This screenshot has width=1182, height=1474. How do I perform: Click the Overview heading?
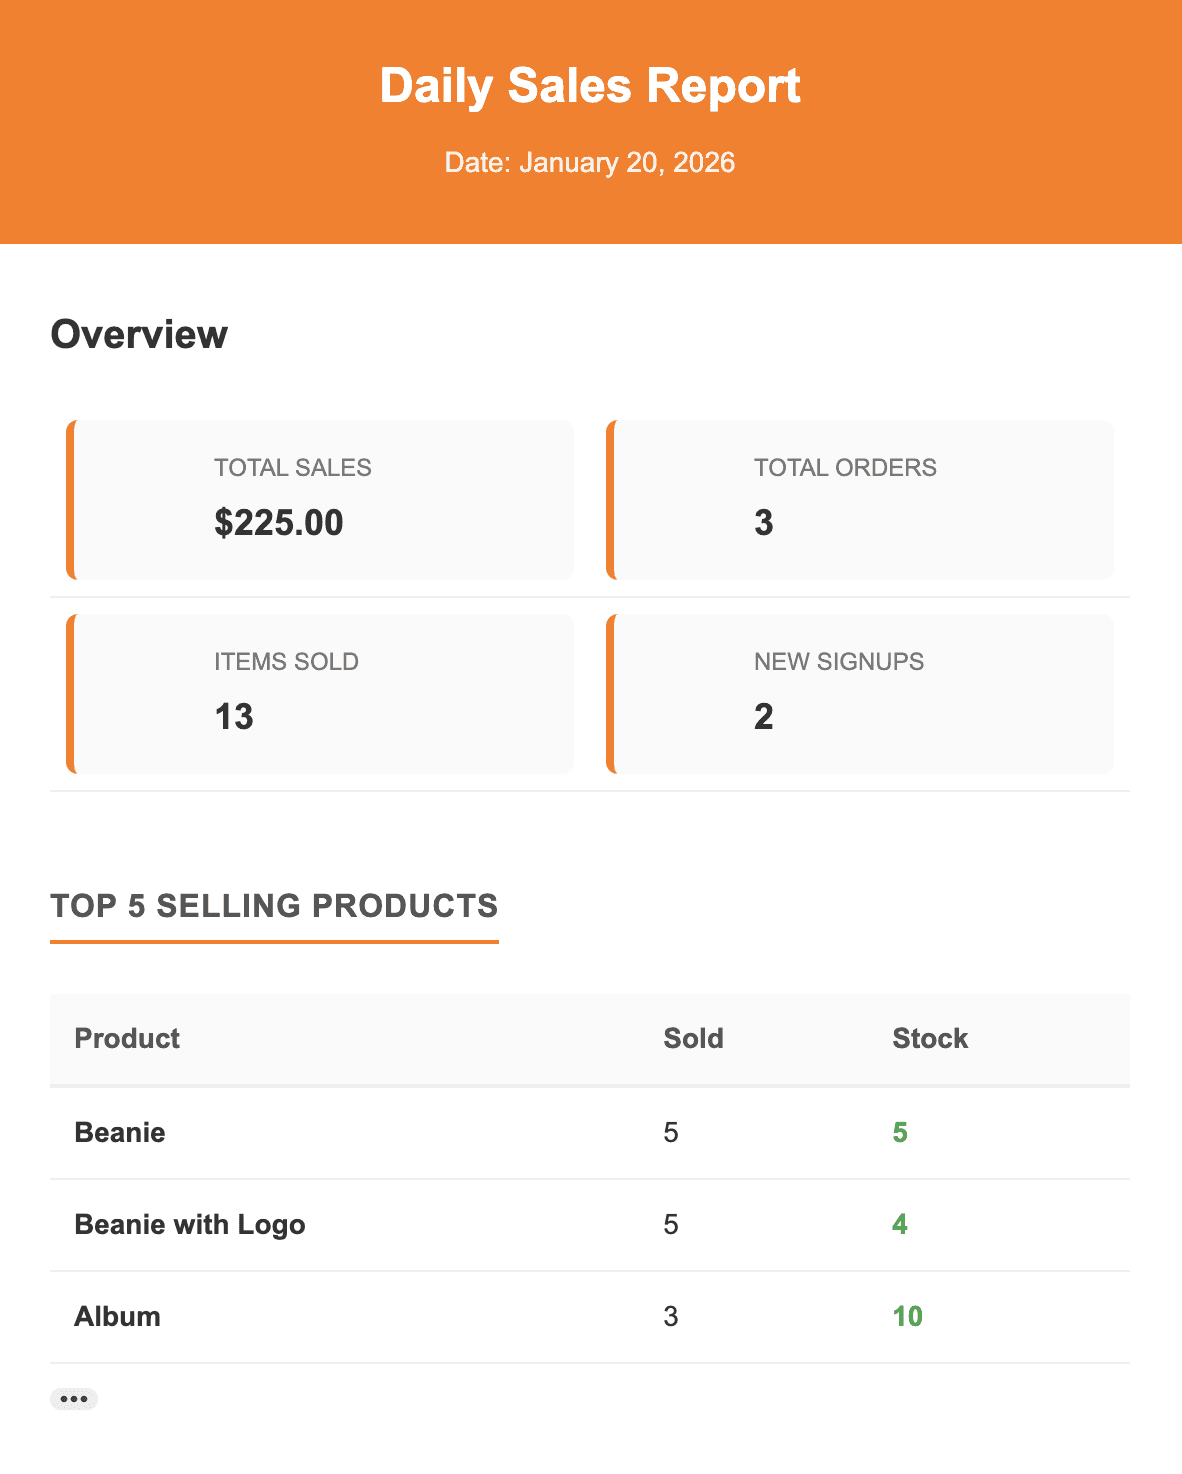tap(139, 334)
